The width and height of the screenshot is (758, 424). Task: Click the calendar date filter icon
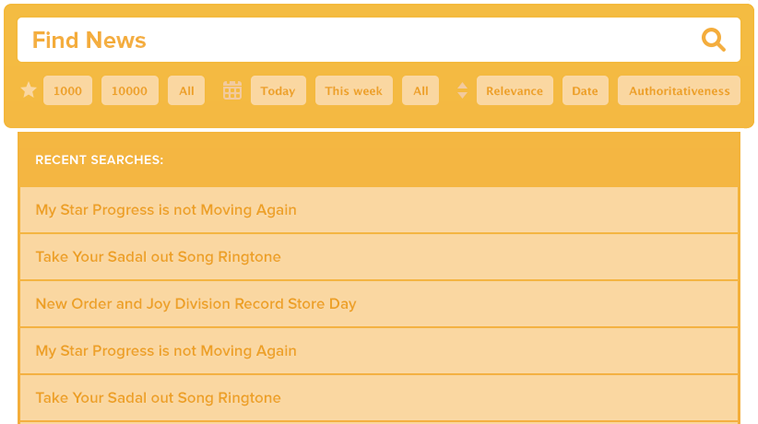[x=232, y=91]
